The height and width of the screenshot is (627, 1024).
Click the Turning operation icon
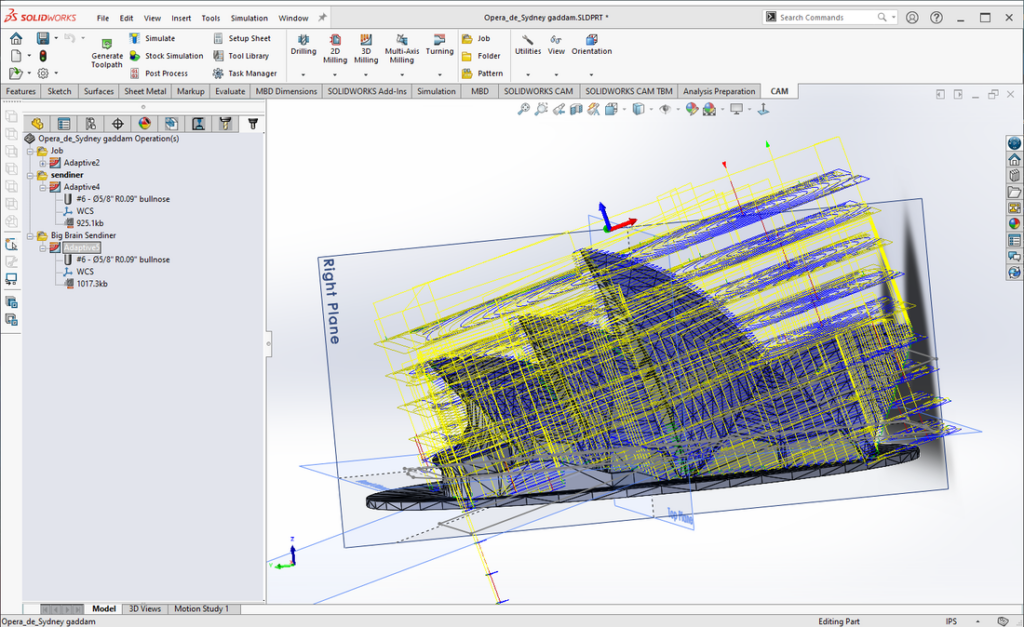coord(440,39)
